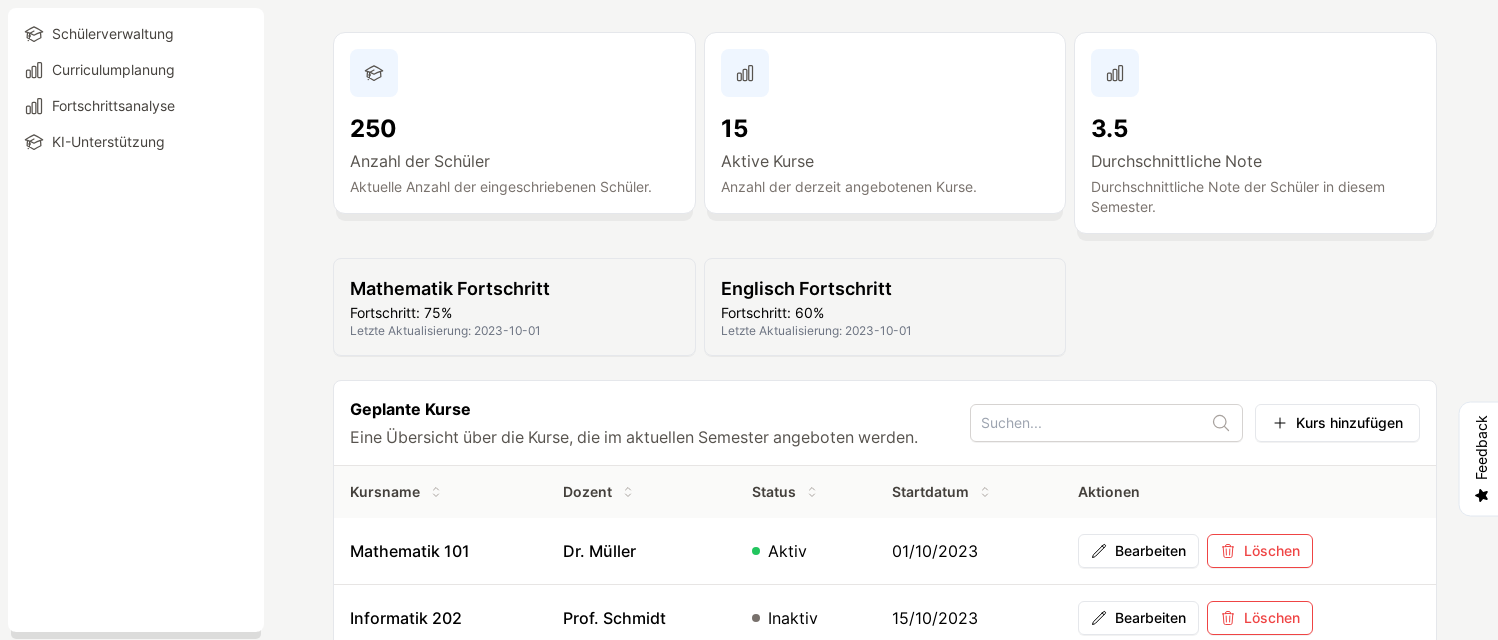
Task: Click trash icon in Informatik 202 row
Action: click(1228, 618)
